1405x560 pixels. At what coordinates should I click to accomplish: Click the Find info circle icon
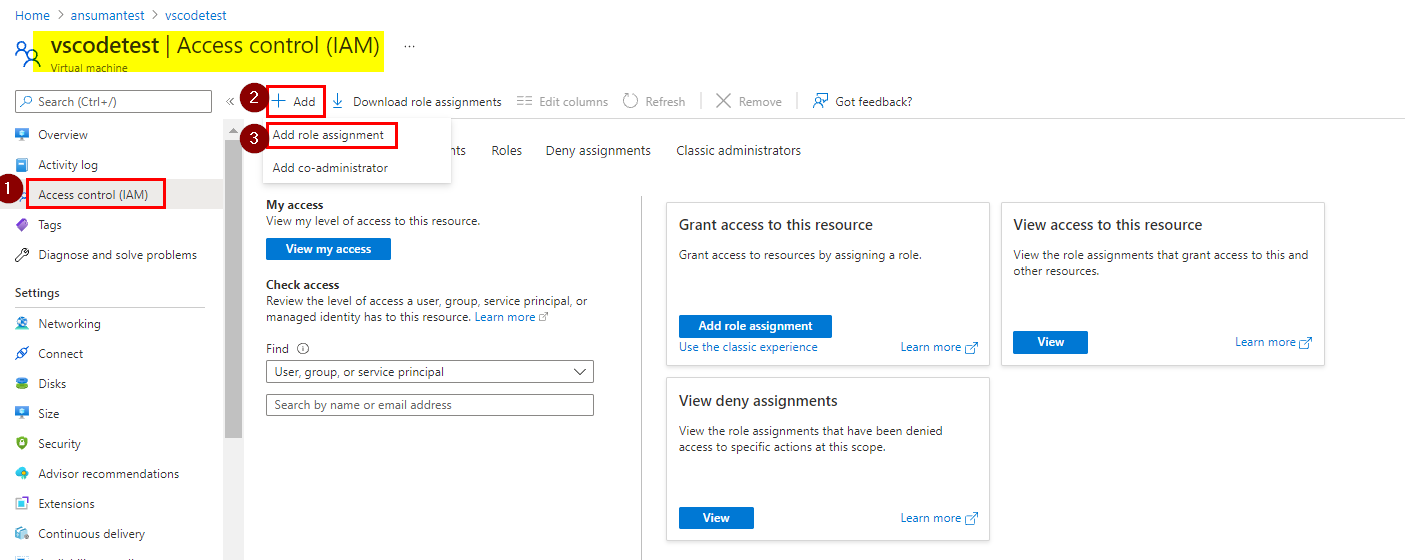coord(303,349)
